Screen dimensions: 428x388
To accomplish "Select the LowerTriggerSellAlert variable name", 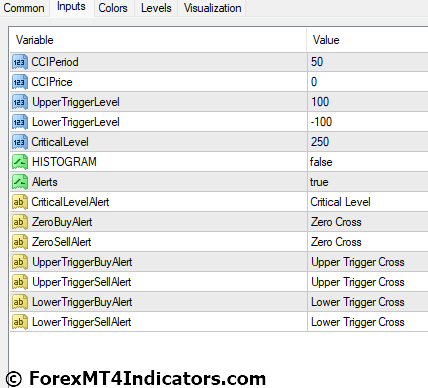I will tap(82, 322).
